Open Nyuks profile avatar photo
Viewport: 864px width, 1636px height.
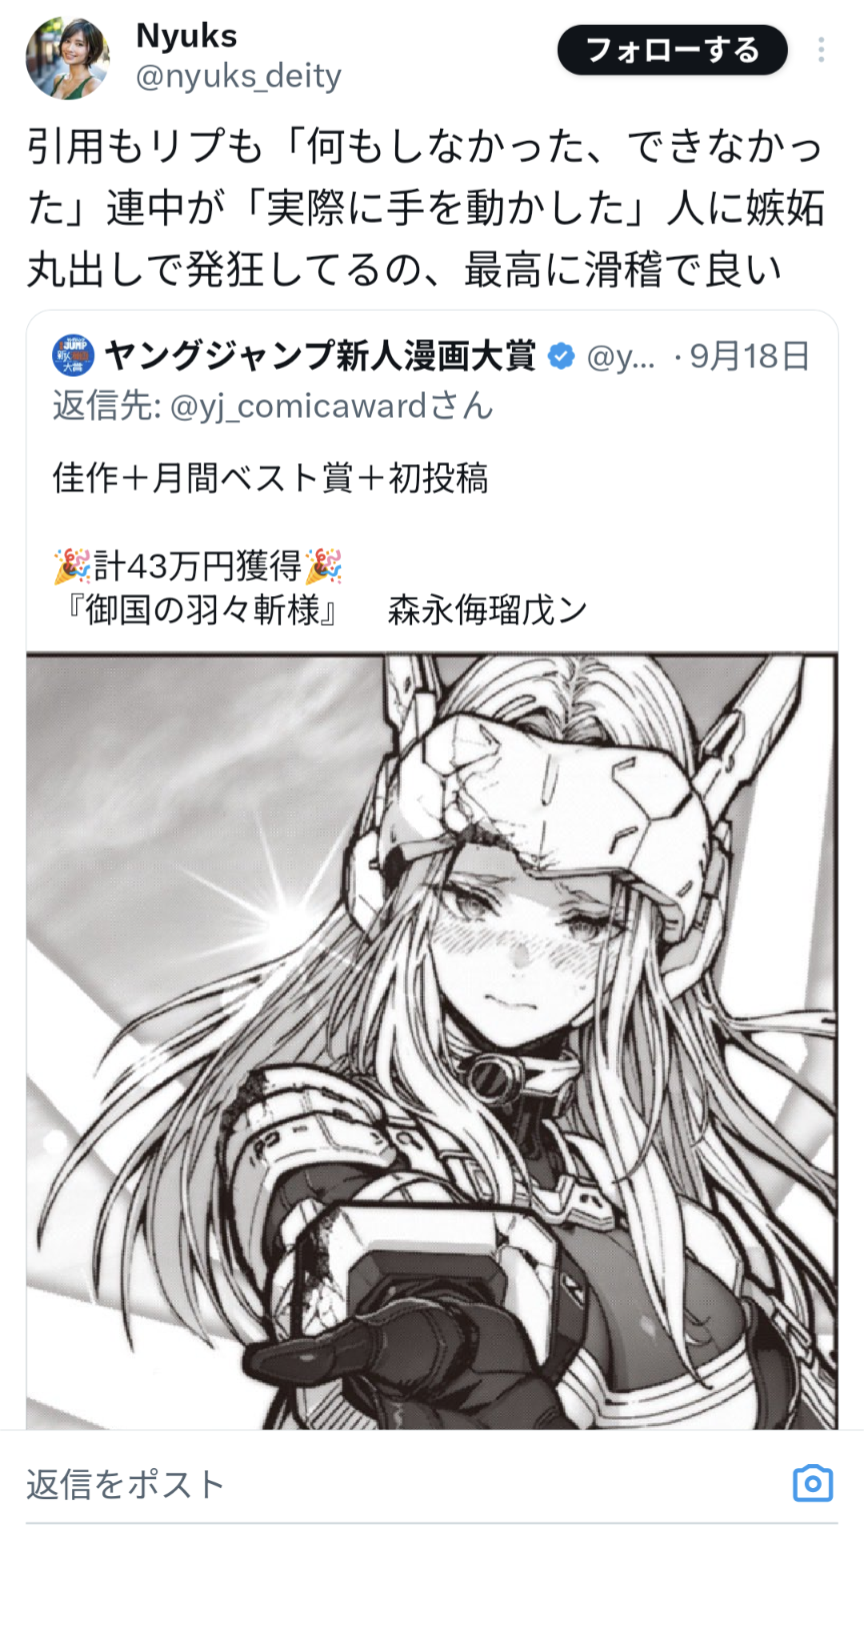(x=68, y=58)
